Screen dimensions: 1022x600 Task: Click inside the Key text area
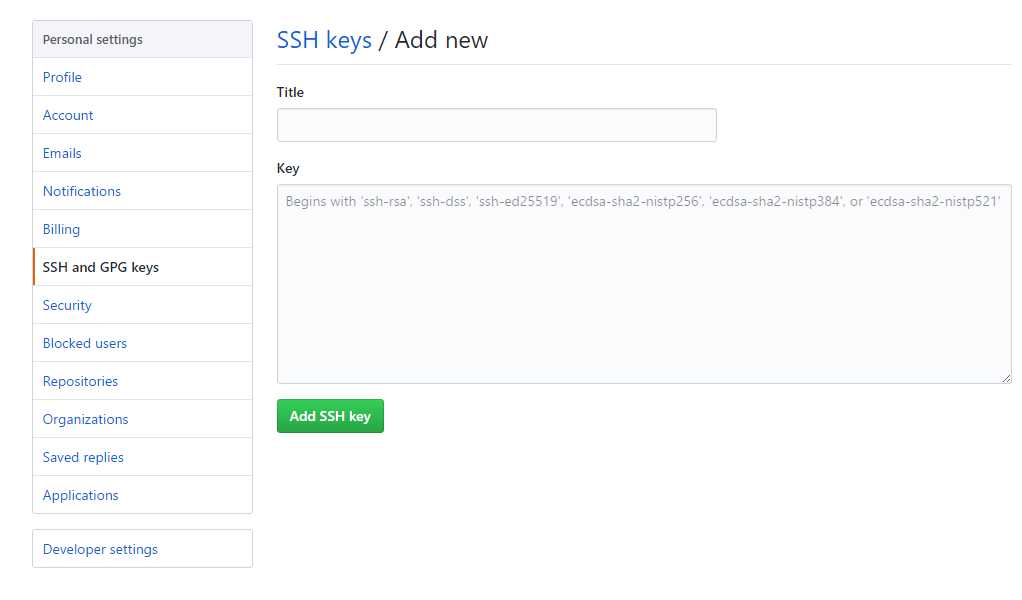(644, 284)
